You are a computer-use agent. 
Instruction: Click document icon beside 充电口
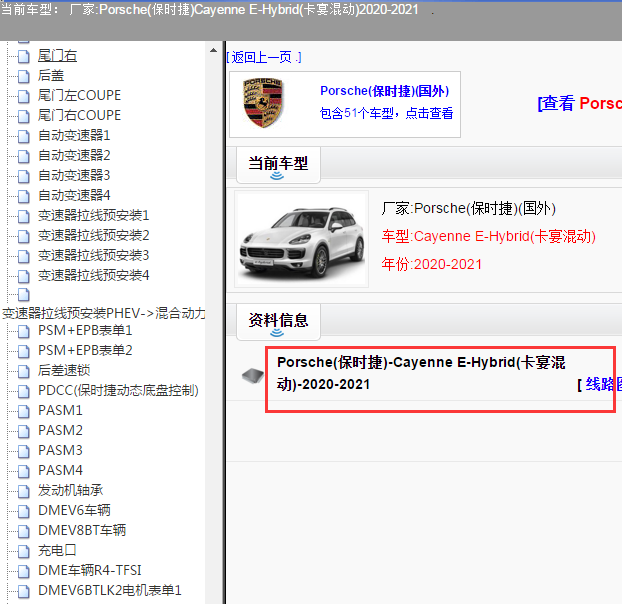click(24, 551)
